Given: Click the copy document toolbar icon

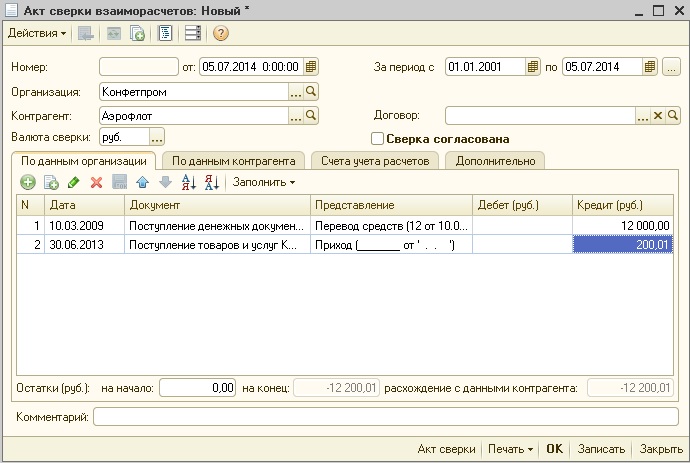Looking at the screenshot, I should (x=137, y=33).
